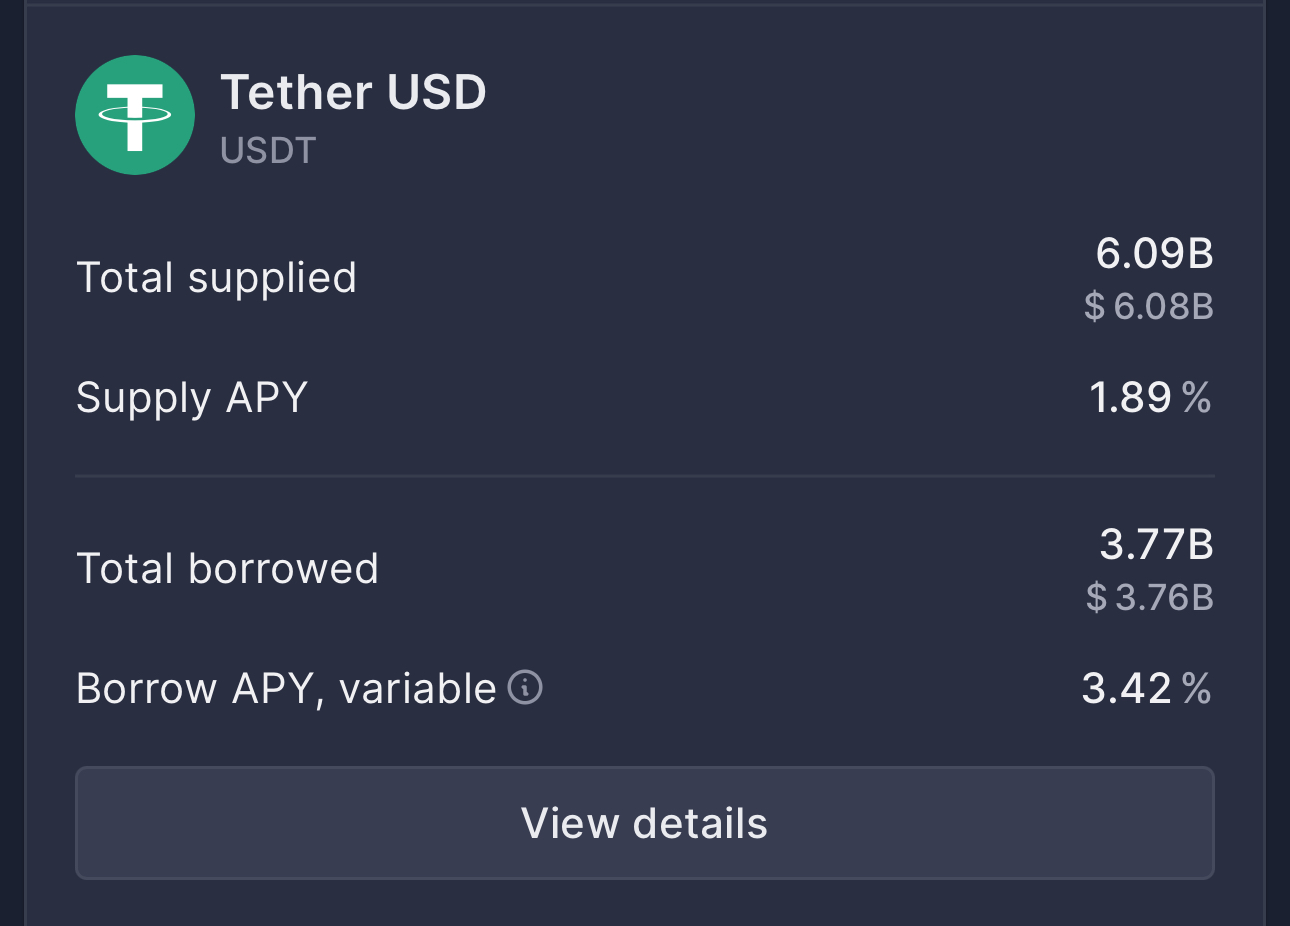Click the percent sign beside 3.42
Image resolution: width=1290 pixels, height=926 pixels.
tap(1196, 689)
